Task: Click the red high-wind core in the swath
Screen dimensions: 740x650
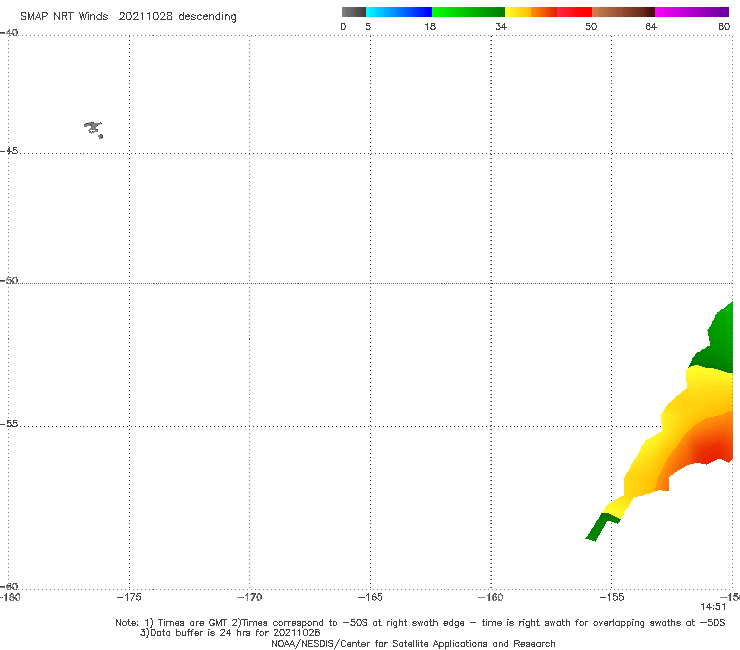Action: click(710, 450)
